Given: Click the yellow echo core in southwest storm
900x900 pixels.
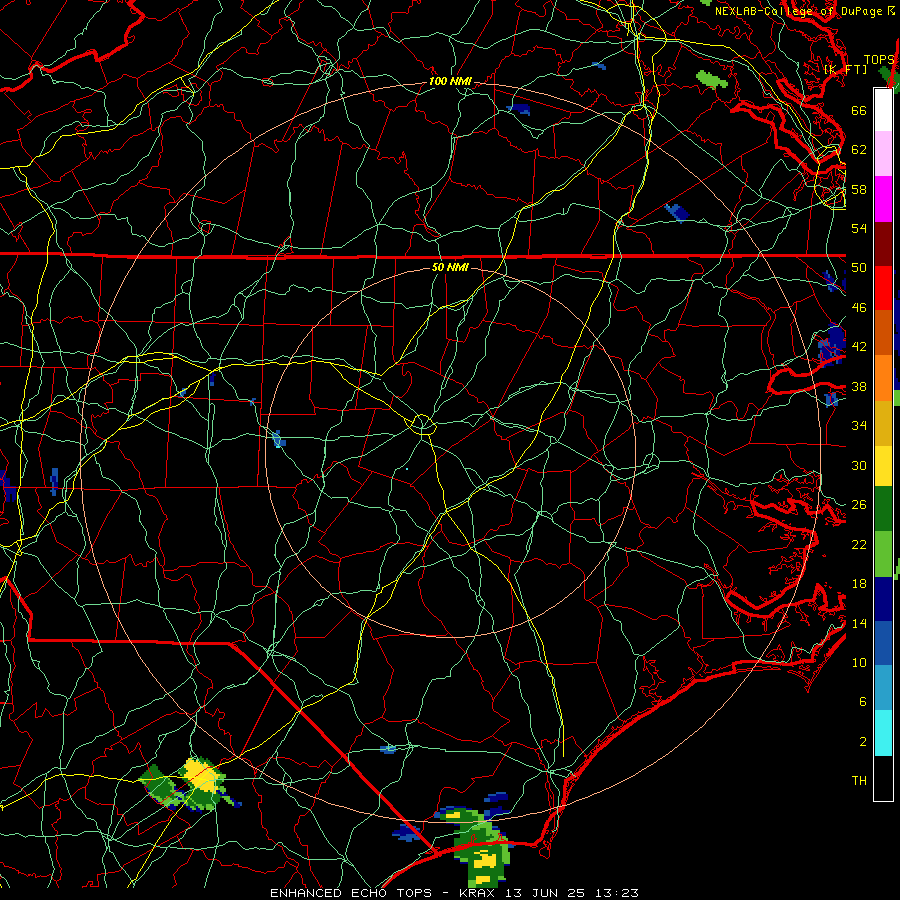Looking at the screenshot, I should click(200, 776).
